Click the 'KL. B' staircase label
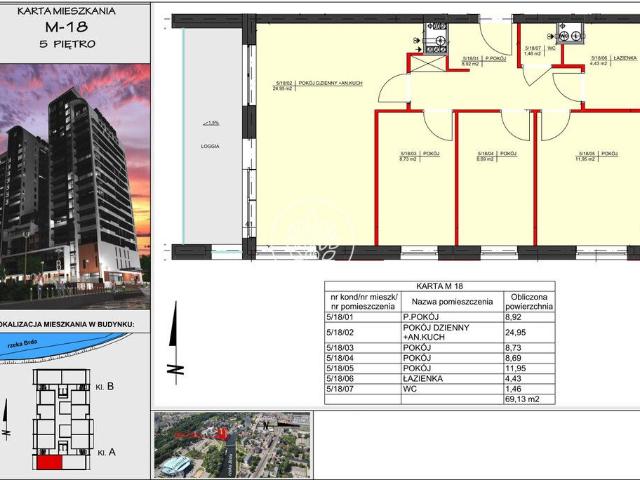The height and width of the screenshot is (480, 640). pyautogui.click(x=104, y=387)
